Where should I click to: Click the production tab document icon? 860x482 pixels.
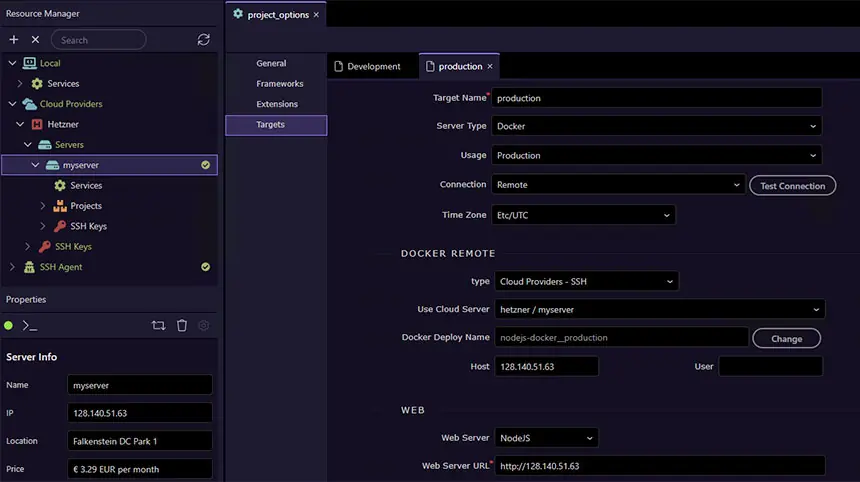[429, 66]
